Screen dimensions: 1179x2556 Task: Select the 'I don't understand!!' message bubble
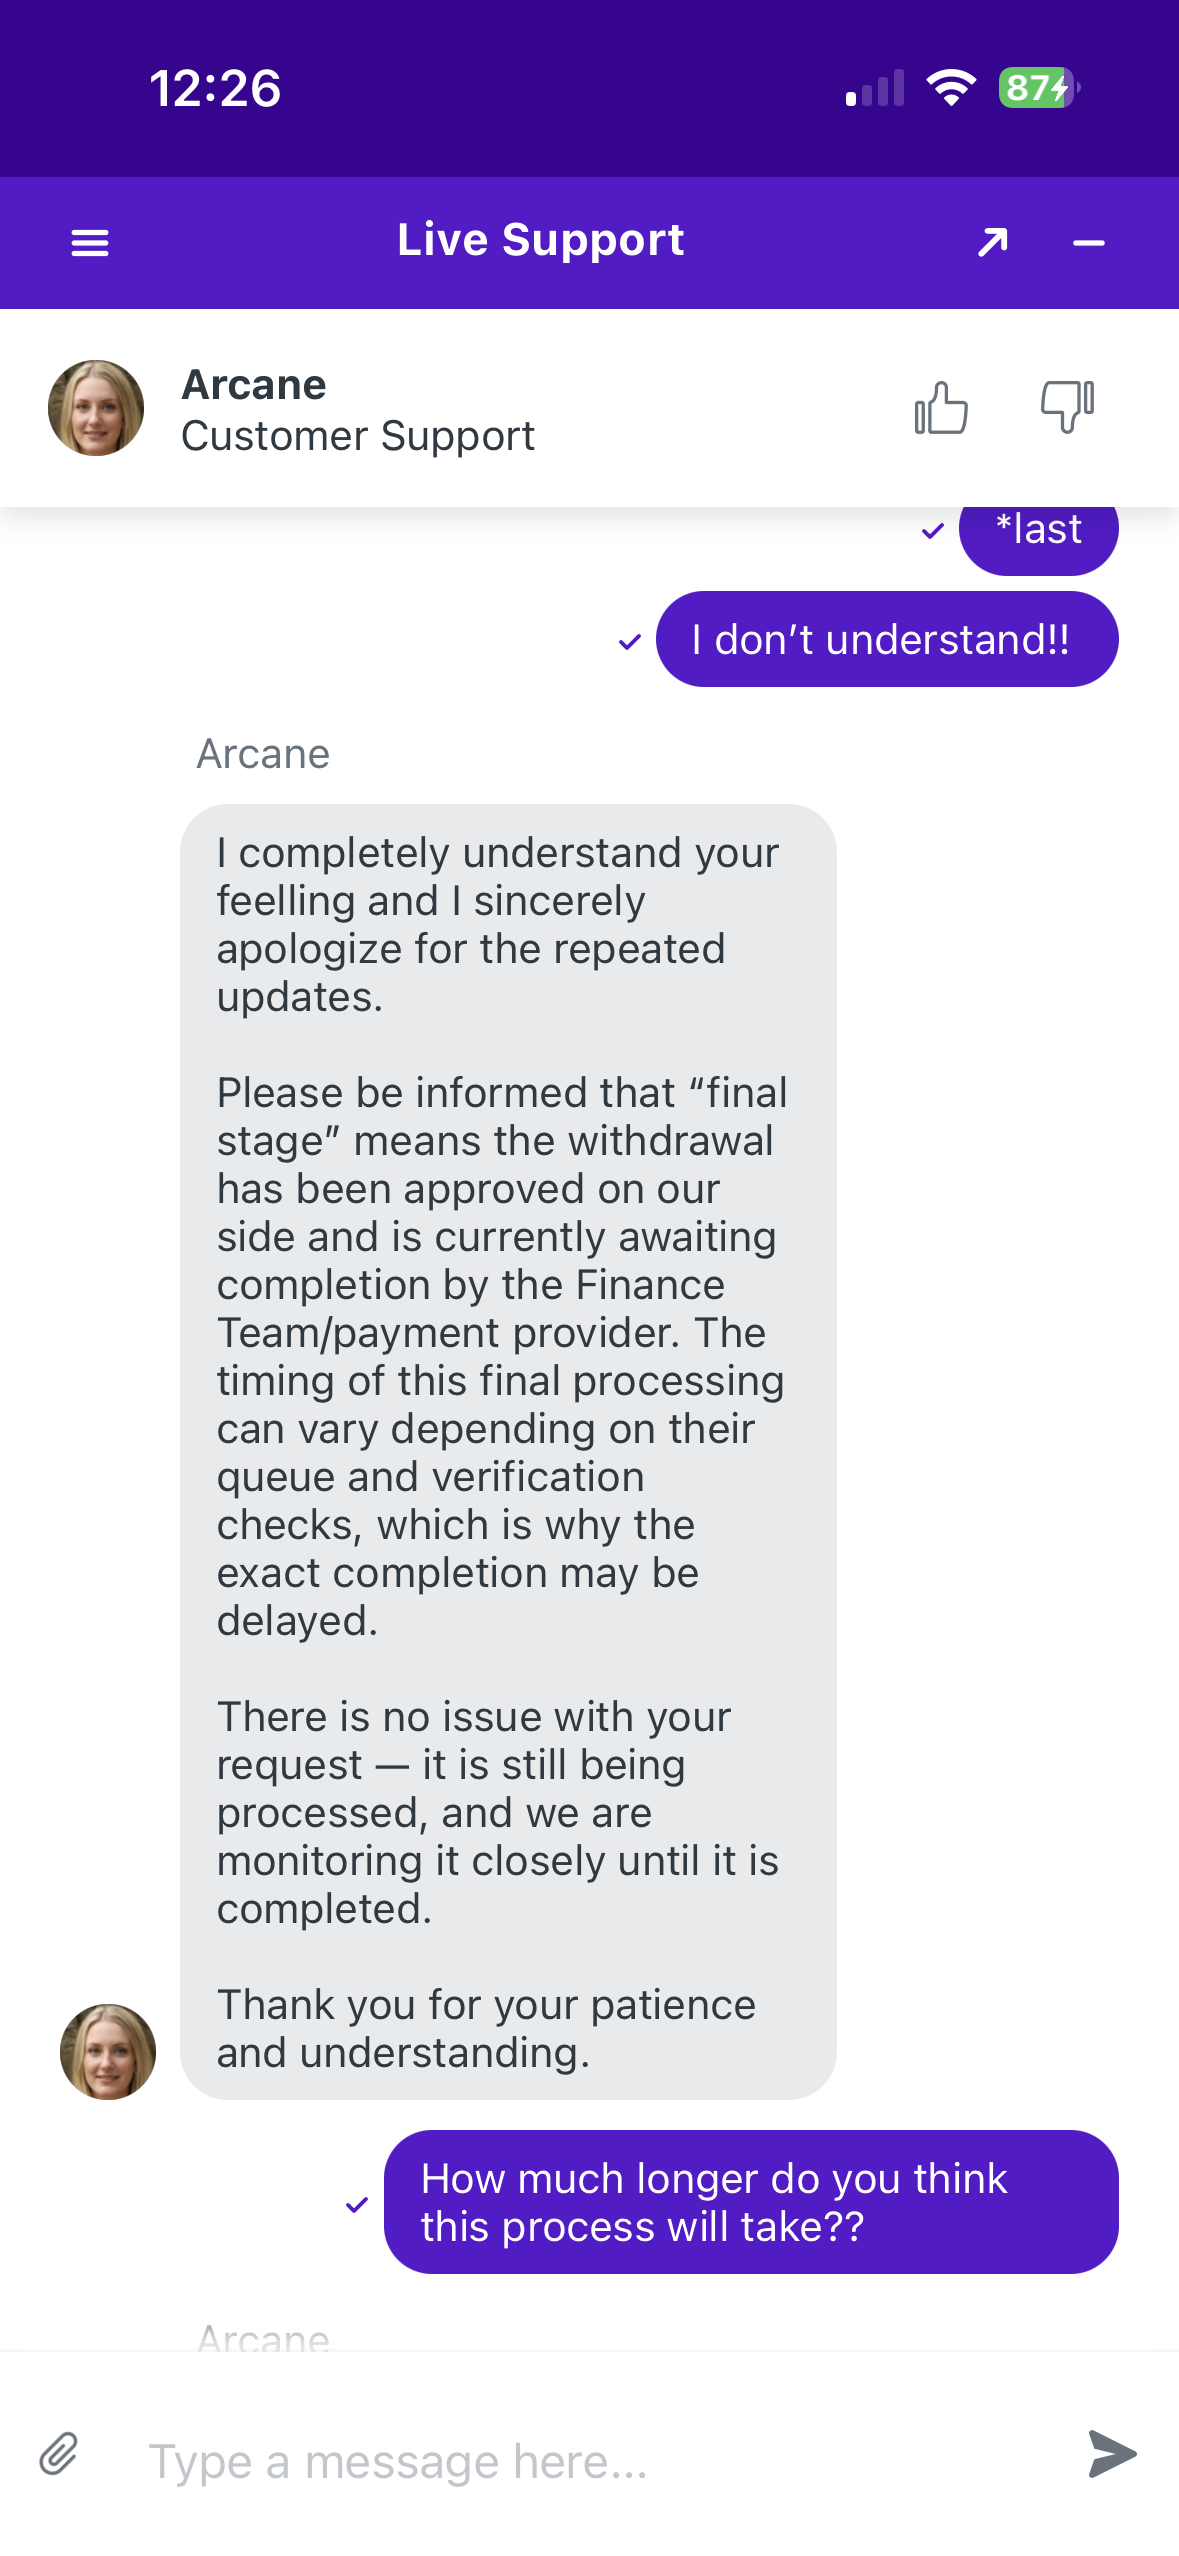[x=887, y=639]
